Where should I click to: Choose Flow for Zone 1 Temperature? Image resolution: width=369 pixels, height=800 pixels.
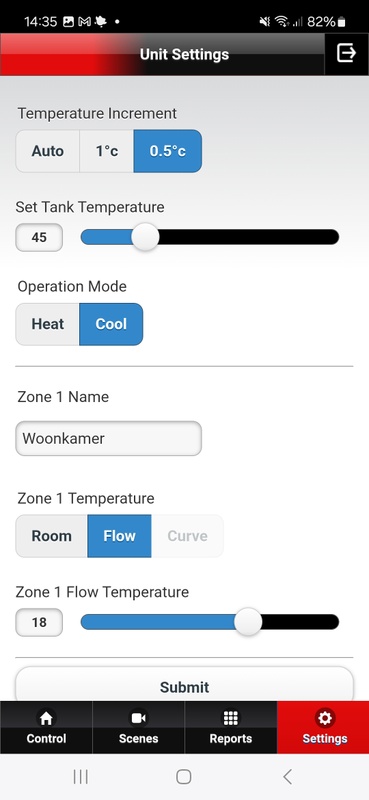[x=119, y=536]
